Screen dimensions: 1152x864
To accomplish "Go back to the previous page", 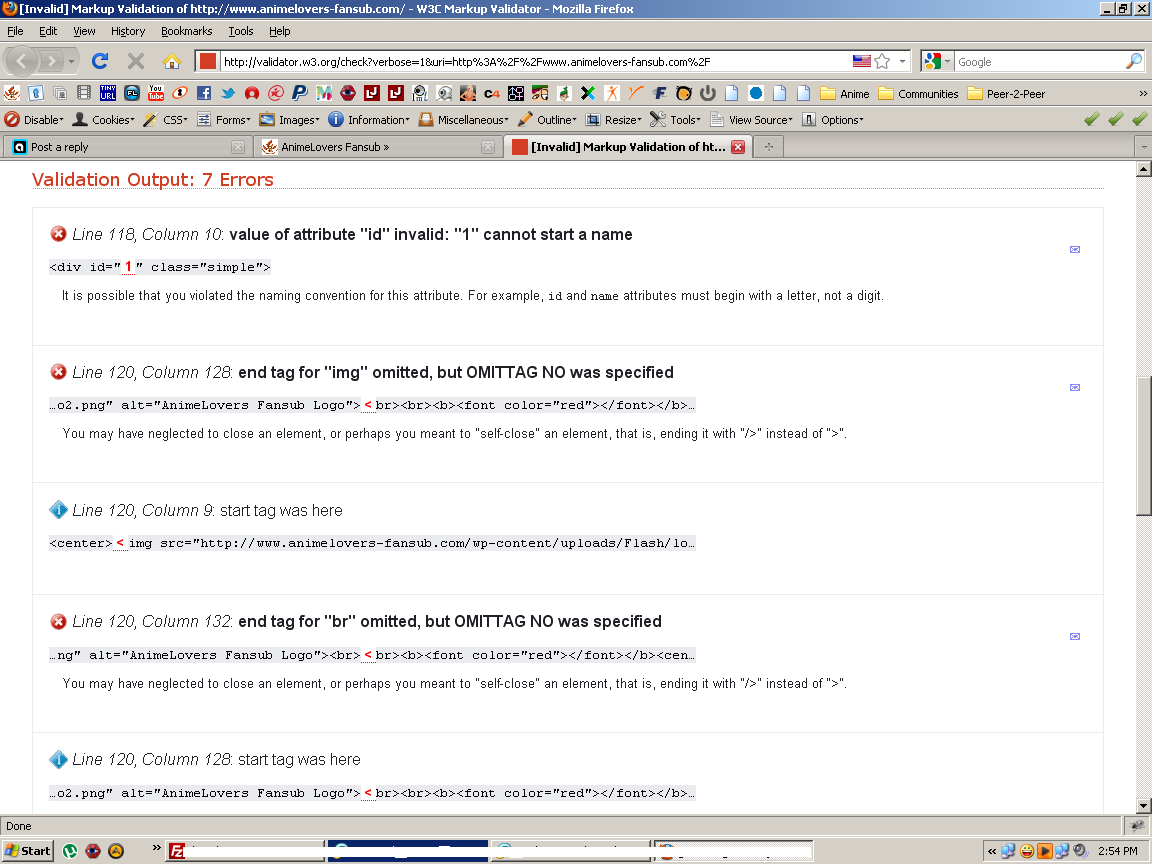I will pos(21,61).
